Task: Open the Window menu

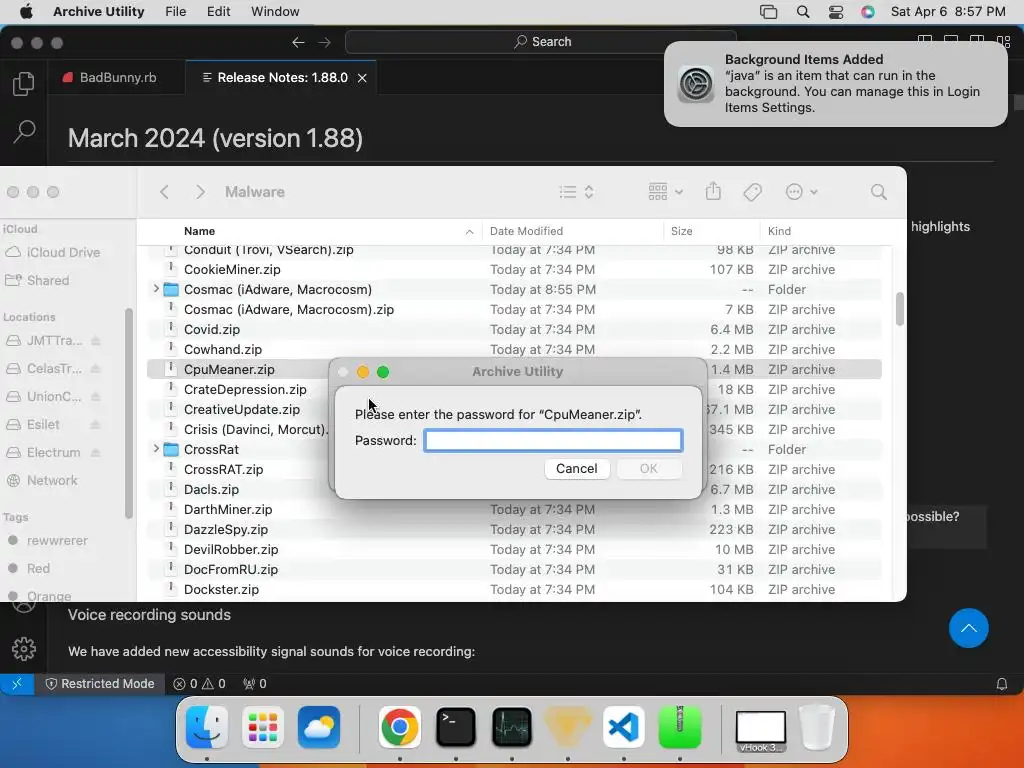Action: (x=275, y=12)
